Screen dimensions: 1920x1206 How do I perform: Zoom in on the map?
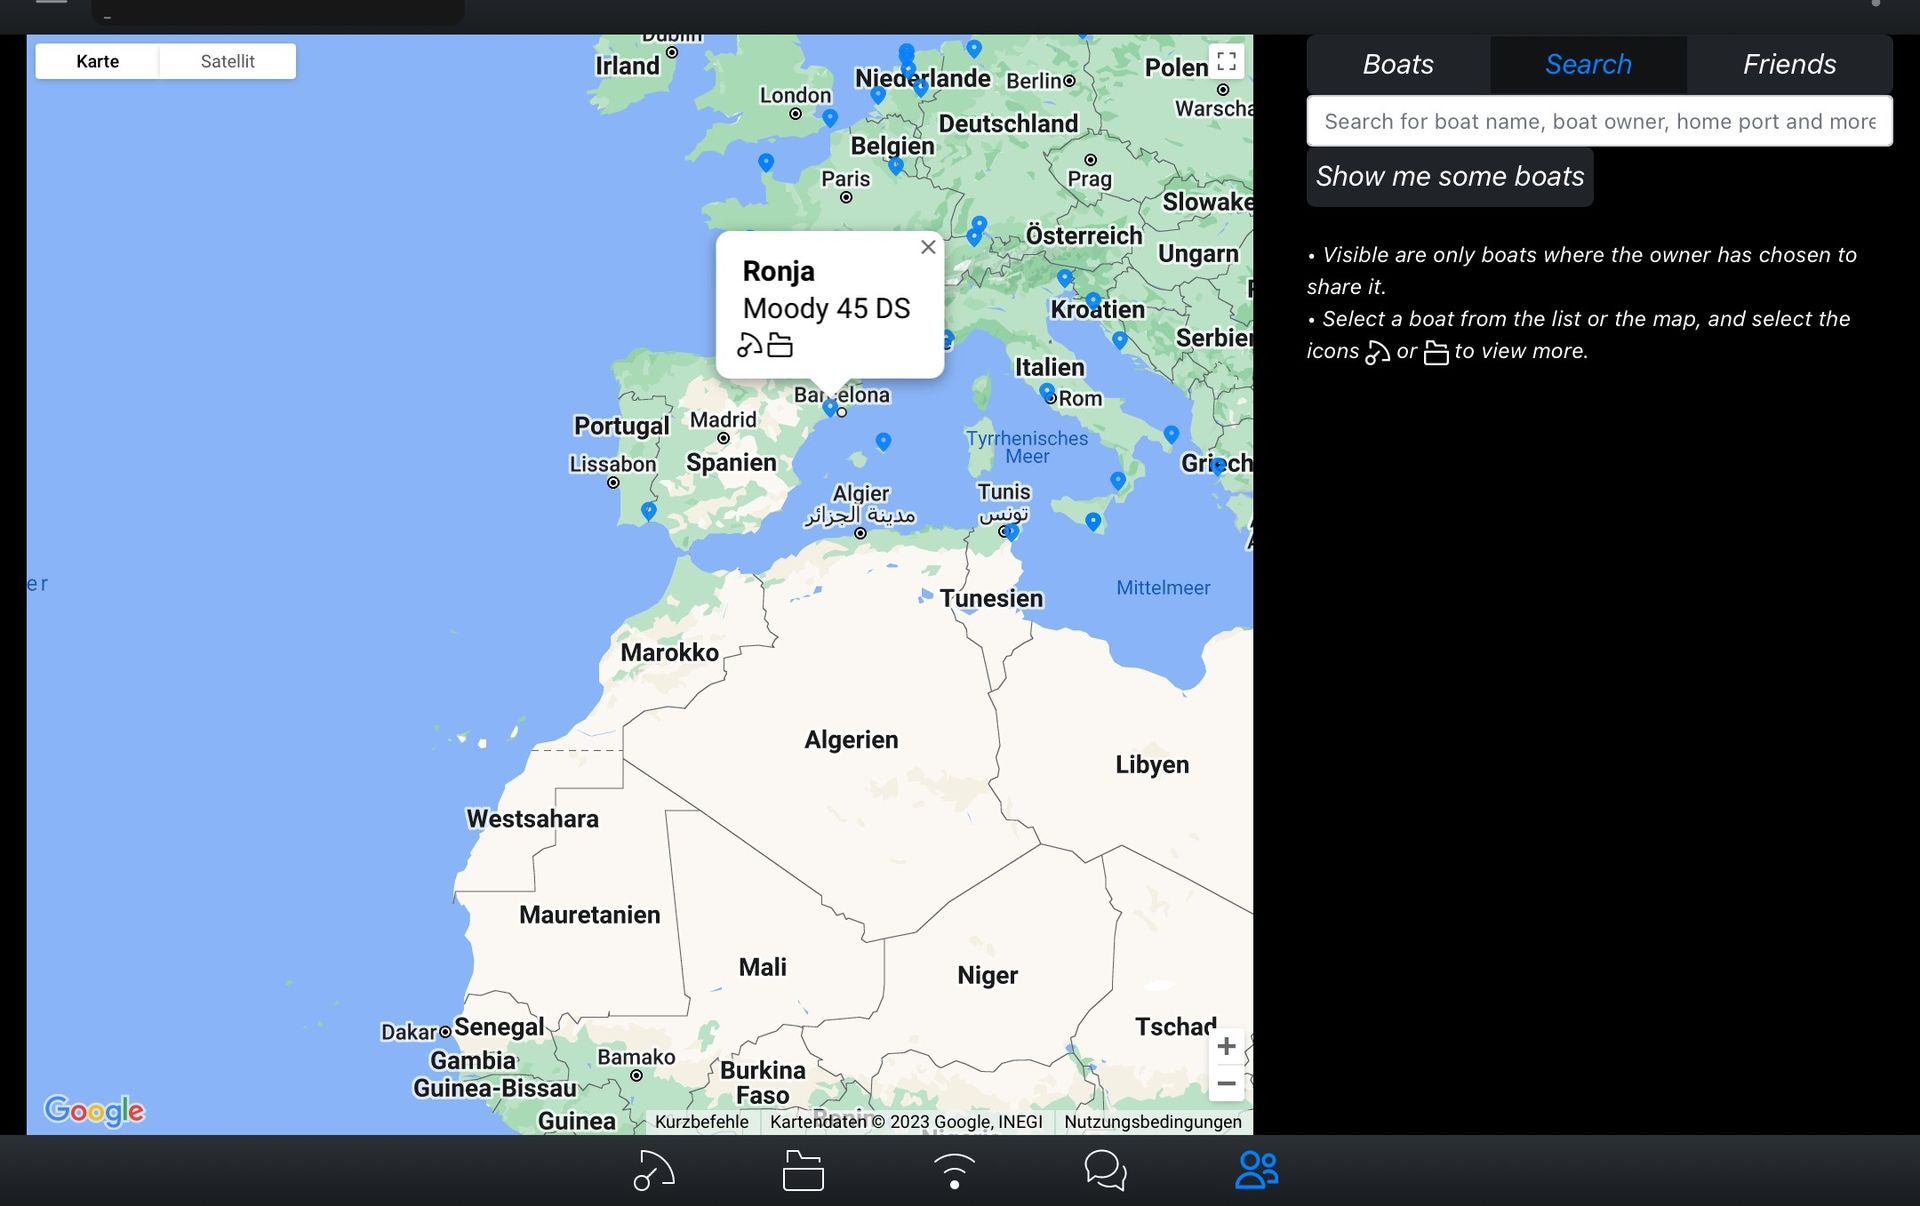click(1226, 1047)
